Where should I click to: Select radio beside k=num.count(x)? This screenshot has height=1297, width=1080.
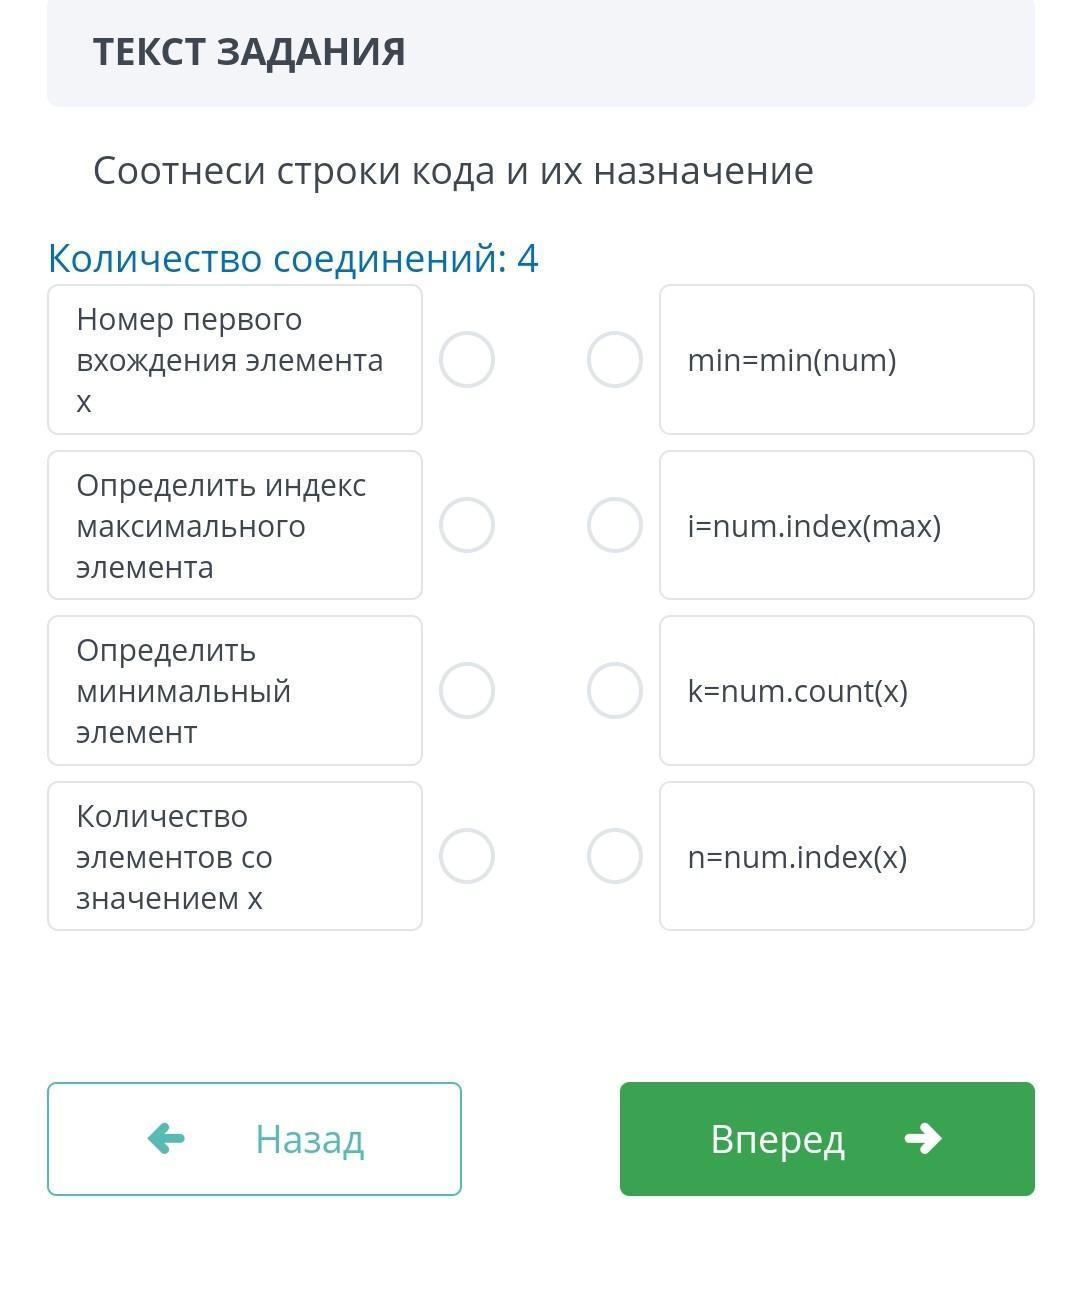point(614,691)
